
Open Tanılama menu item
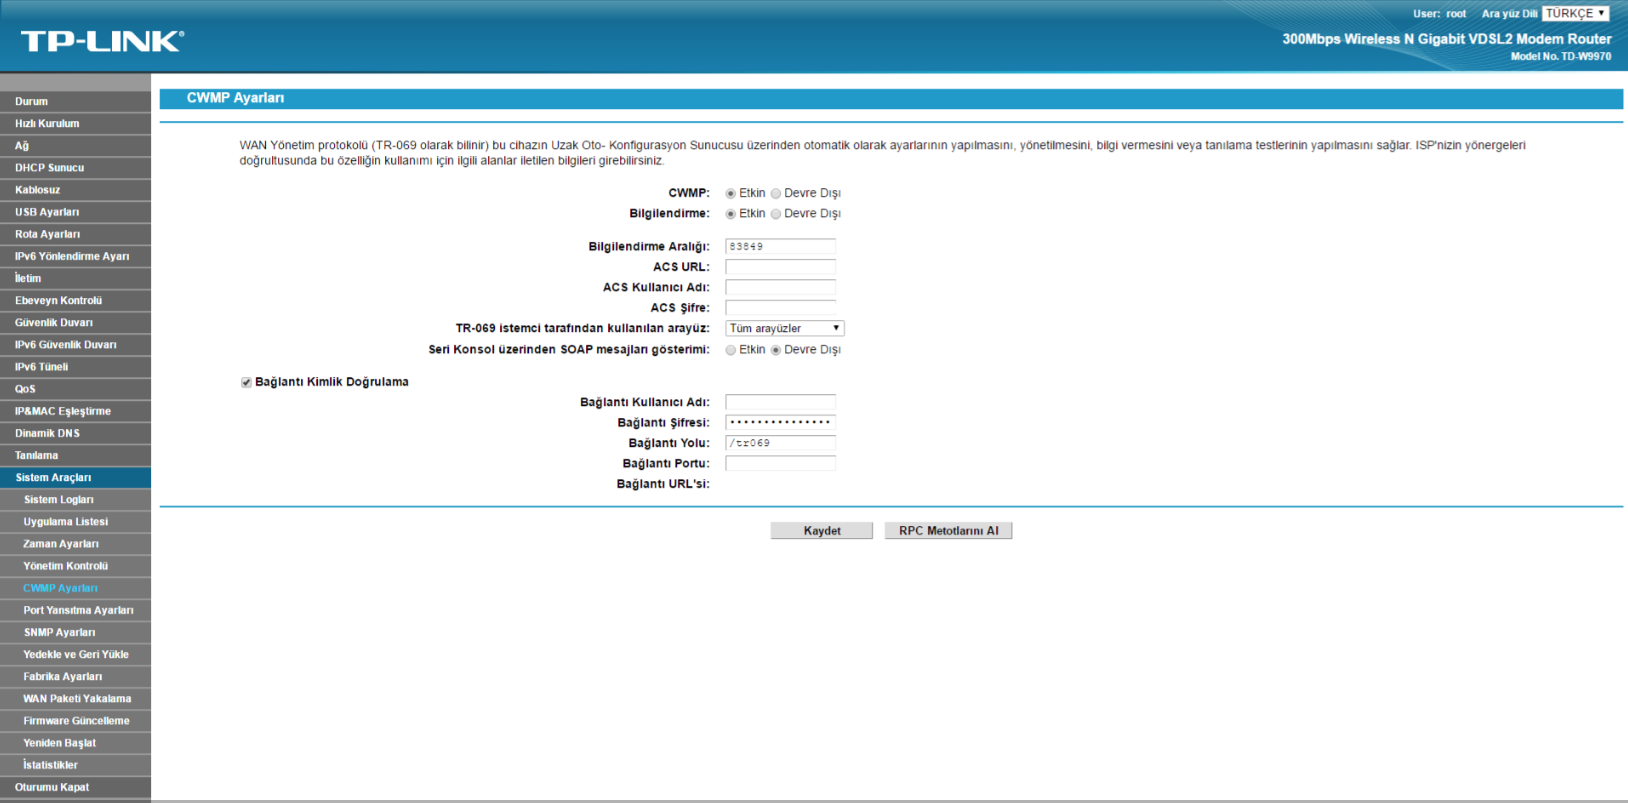coord(75,455)
